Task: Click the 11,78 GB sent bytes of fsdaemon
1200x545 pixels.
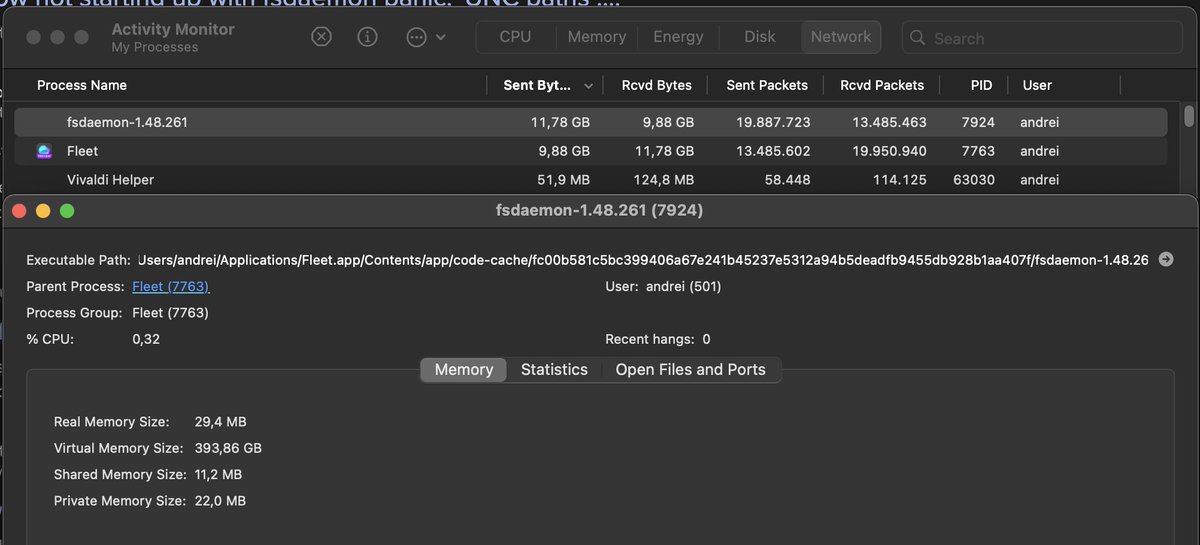Action: (x=560, y=122)
